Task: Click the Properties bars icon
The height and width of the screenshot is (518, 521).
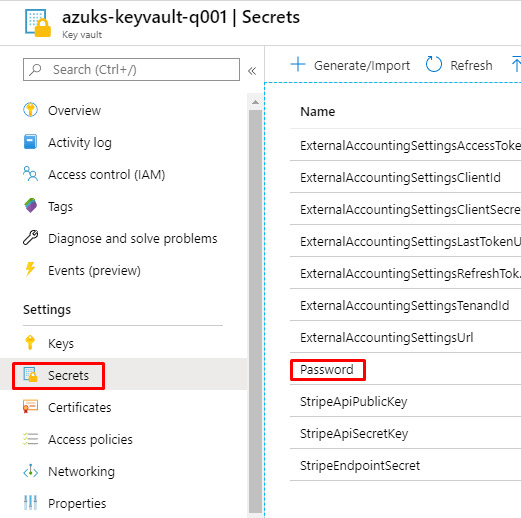Action: [31, 503]
